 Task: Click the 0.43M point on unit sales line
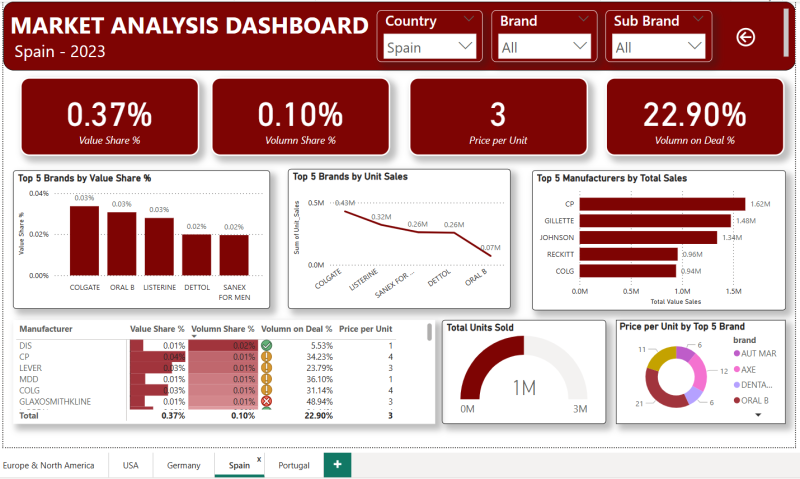(x=345, y=211)
